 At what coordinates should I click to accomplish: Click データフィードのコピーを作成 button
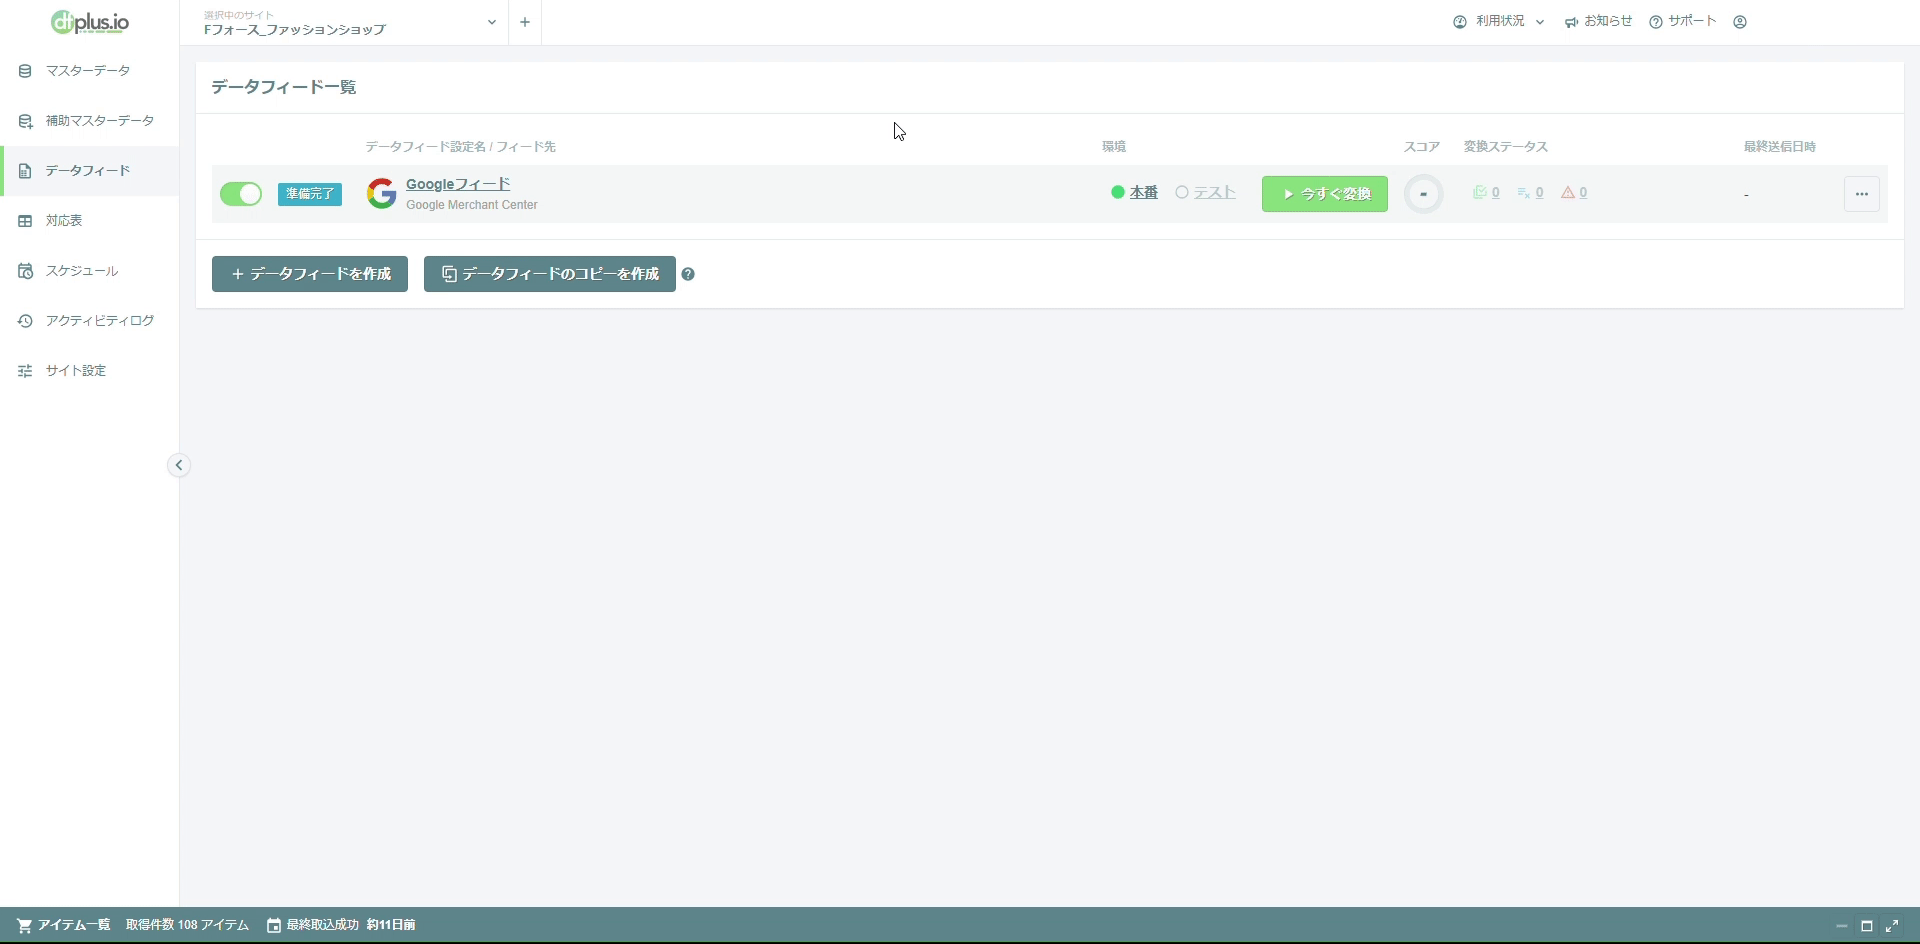click(x=550, y=274)
